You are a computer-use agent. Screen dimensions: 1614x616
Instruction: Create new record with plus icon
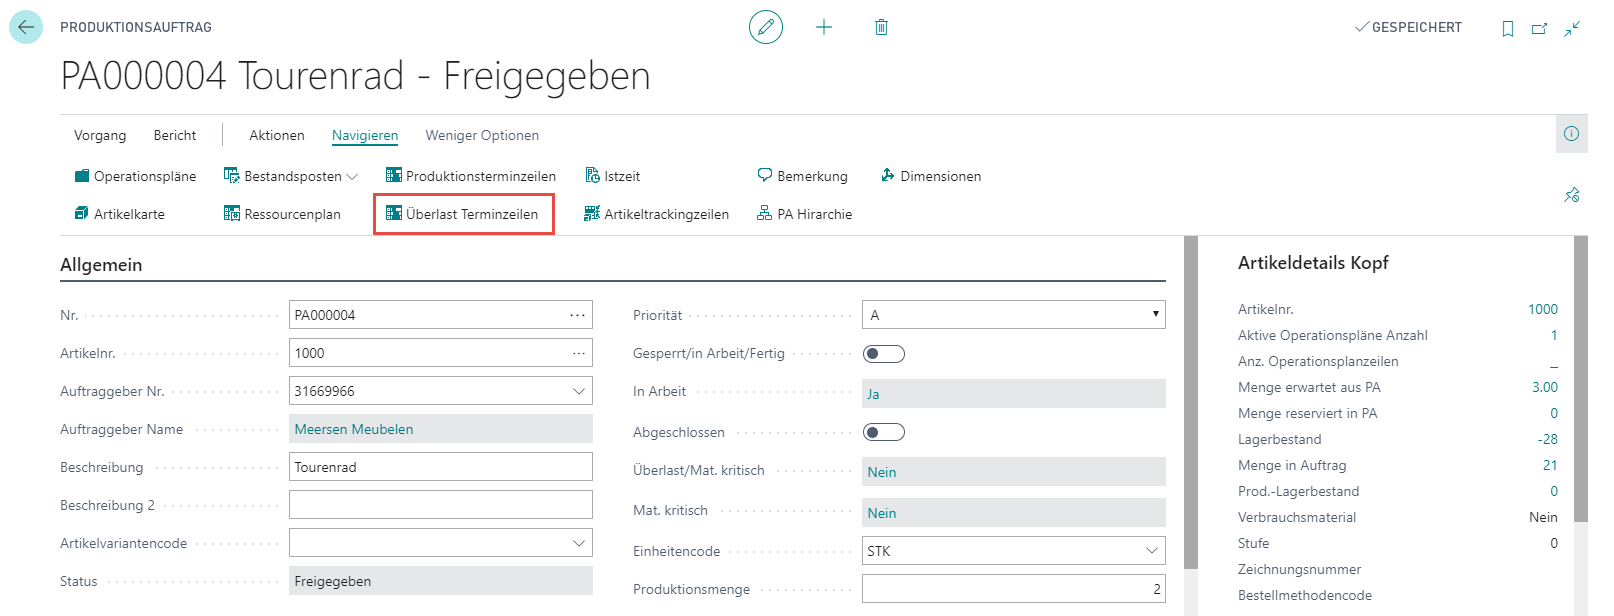click(824, 27)
